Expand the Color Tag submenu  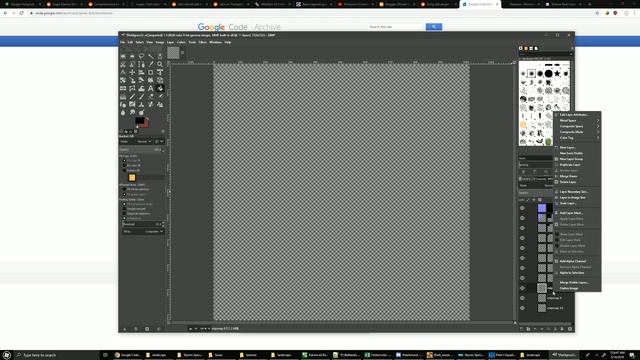577,138
